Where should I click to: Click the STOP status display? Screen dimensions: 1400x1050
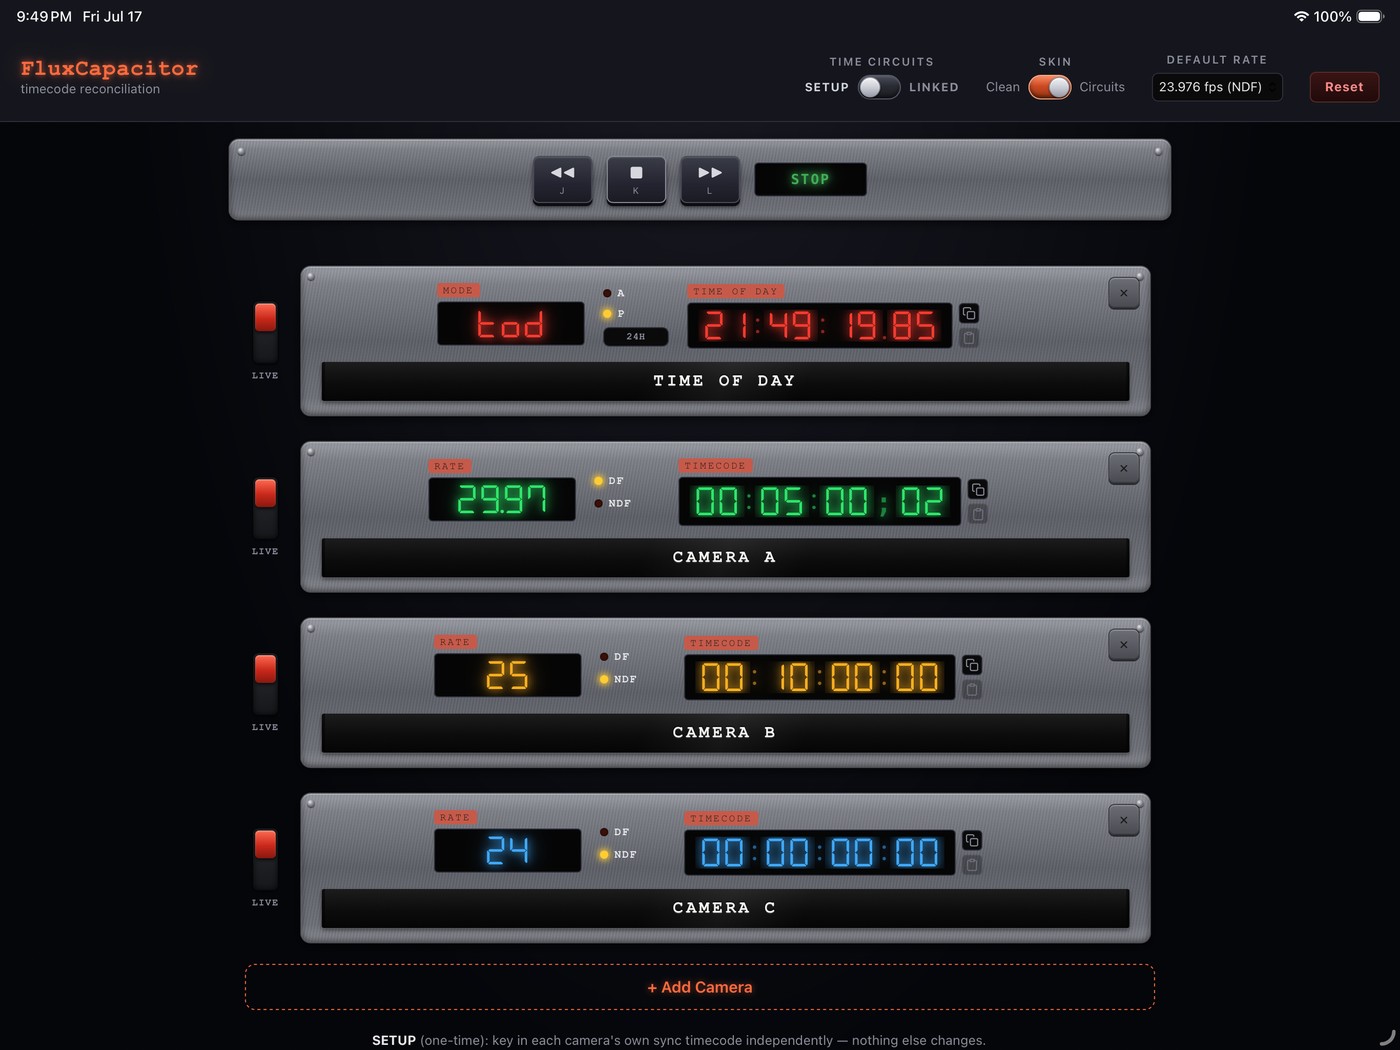(x=810, y=179)
